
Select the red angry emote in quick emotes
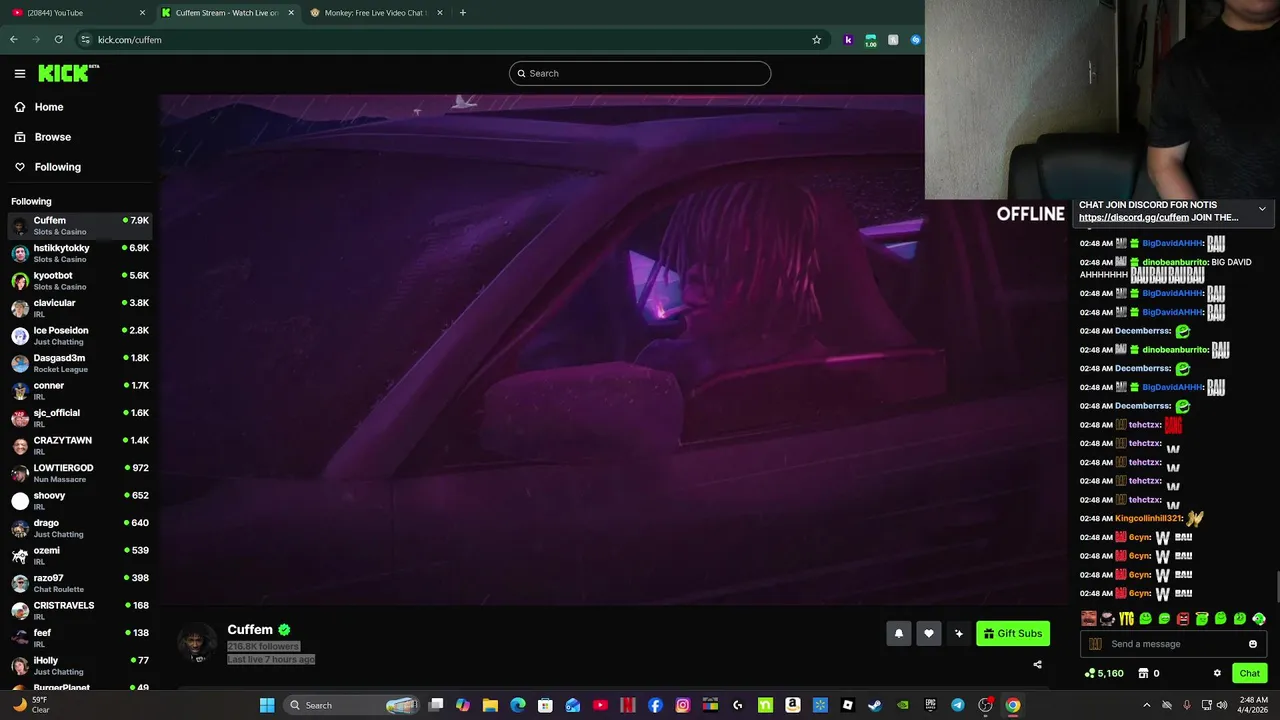pyautogui.click(x=1183, y=619)
